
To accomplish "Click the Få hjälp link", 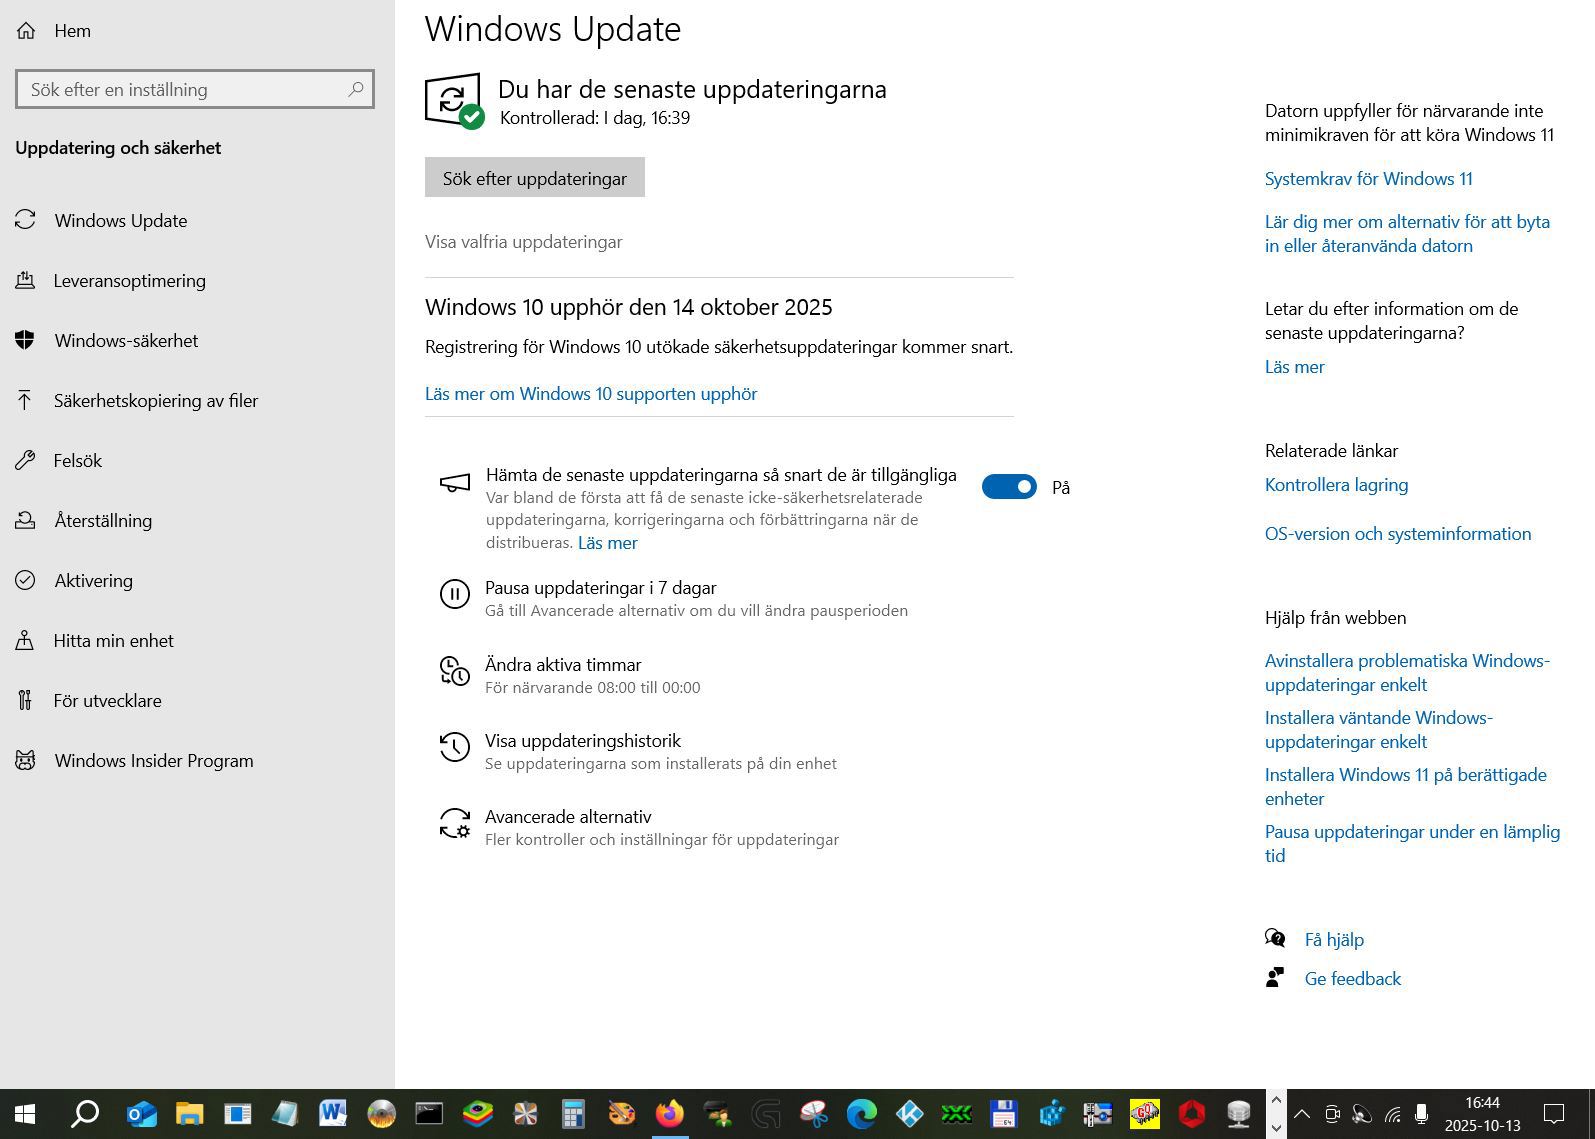I will click(x=1334, y=940).
